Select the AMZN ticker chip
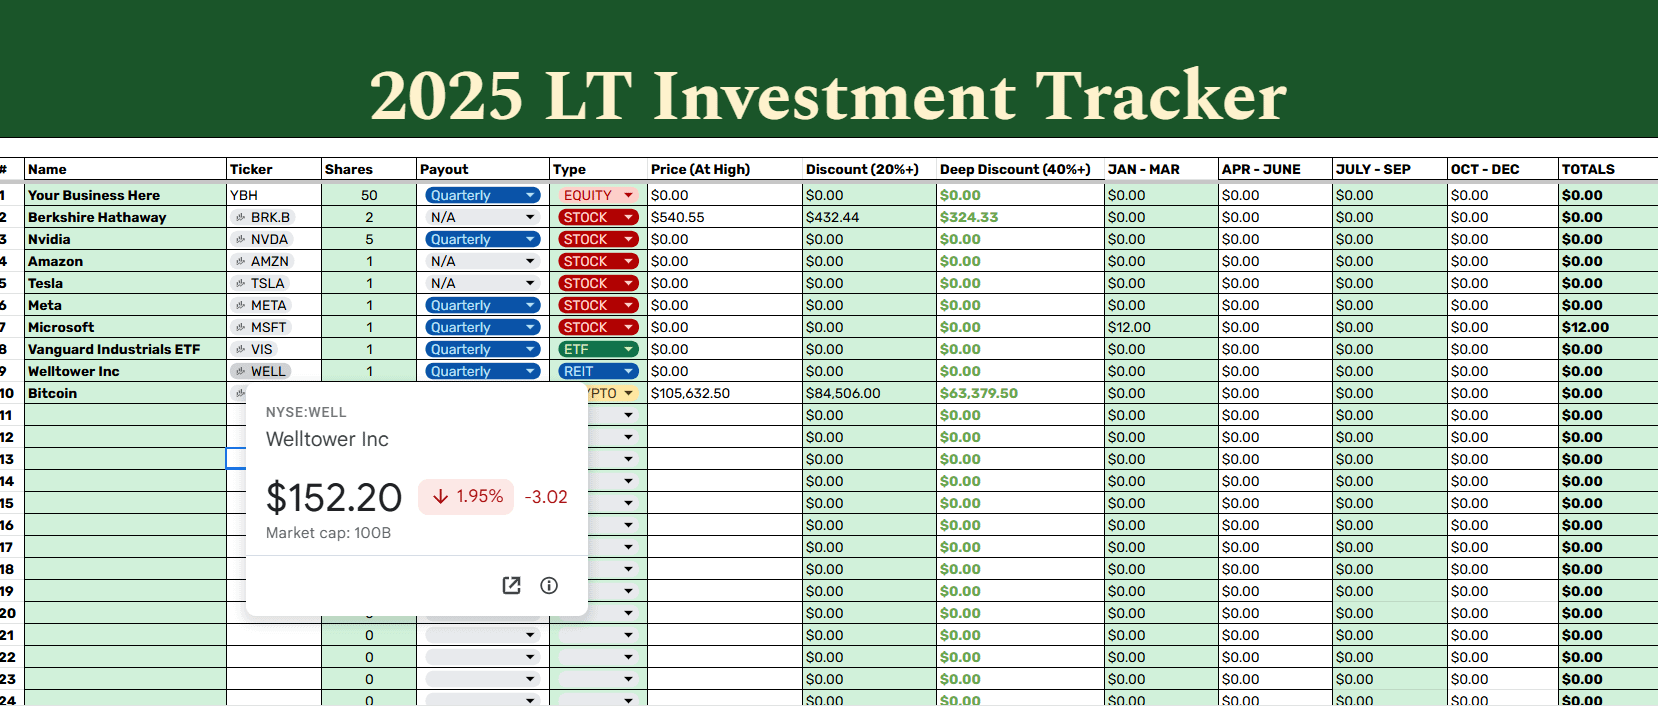Viewport: 1658px width, 710px height. [x=262, y=261]
